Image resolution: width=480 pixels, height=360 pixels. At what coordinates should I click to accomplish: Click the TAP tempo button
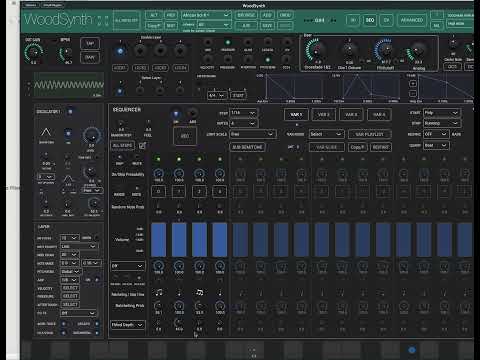[90, 43]
